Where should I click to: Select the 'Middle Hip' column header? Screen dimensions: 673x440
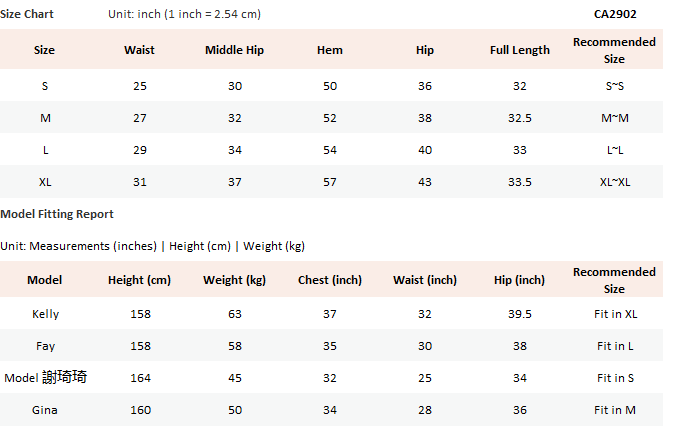[235, 50]
